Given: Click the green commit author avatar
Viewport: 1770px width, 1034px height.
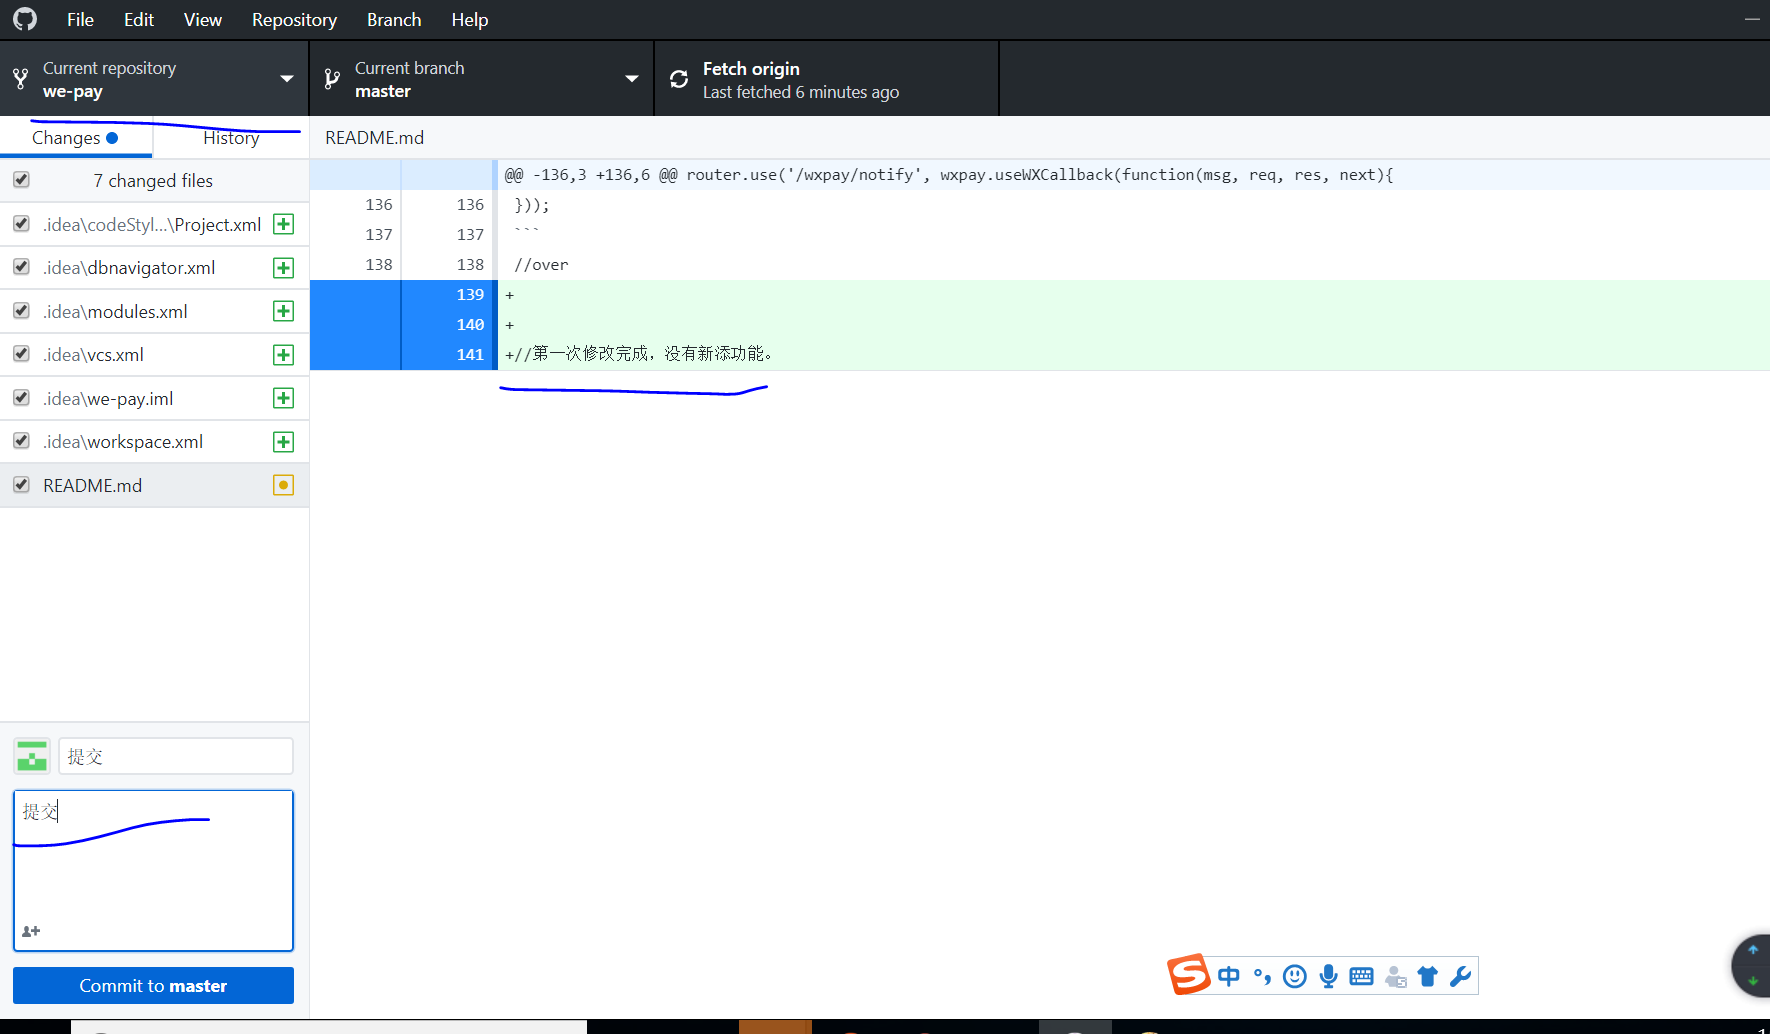Looking at the screenshot, I should point(32,756).
